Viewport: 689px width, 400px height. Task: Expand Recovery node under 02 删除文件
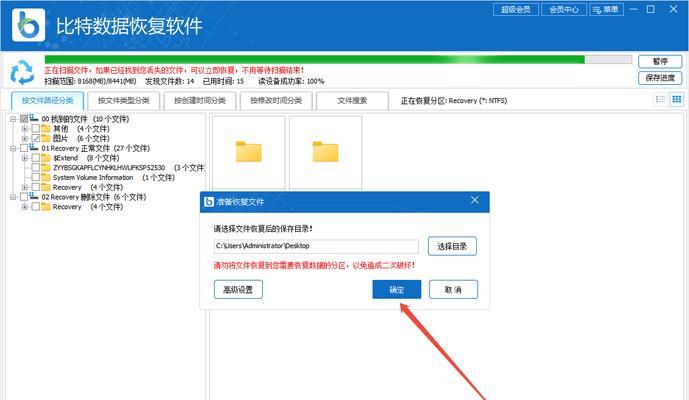click(x=25, y=207)
